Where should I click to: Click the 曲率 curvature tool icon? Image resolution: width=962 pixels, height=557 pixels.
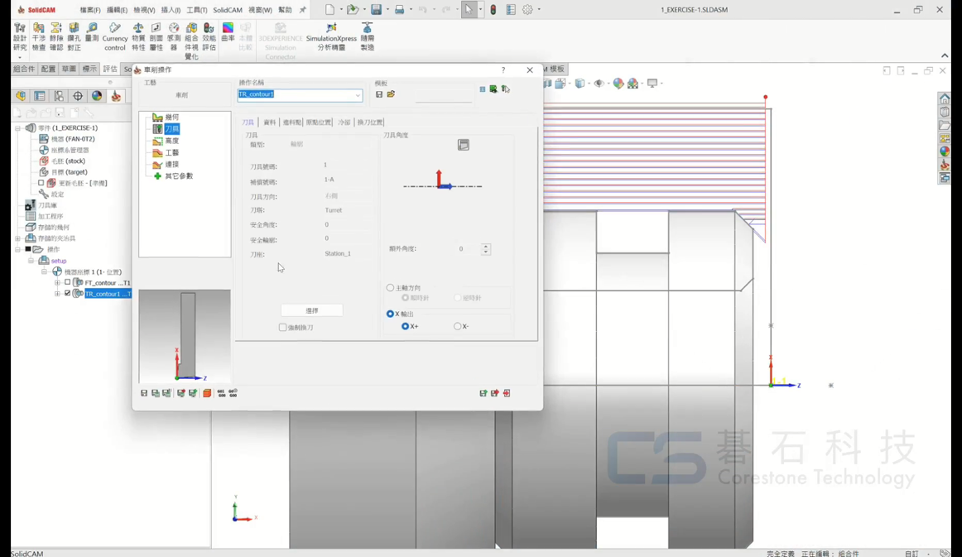(x=228, y=29)
